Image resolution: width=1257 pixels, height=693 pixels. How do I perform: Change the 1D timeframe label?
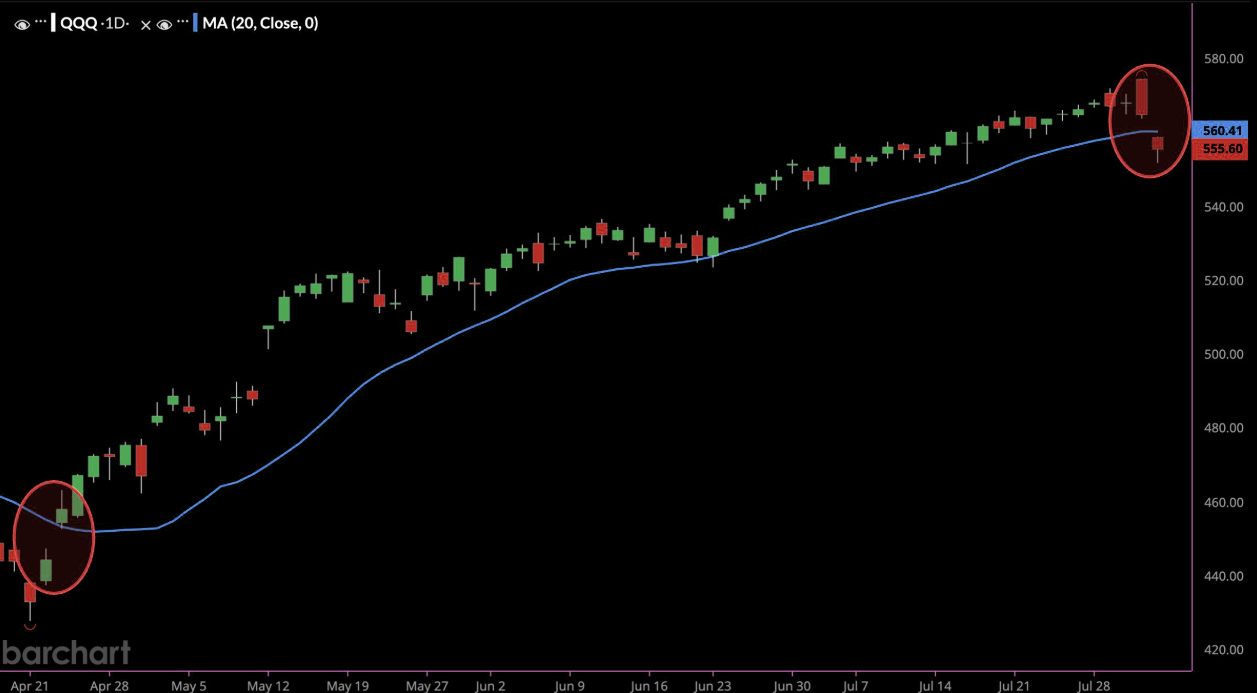click(x=116, y=23)
